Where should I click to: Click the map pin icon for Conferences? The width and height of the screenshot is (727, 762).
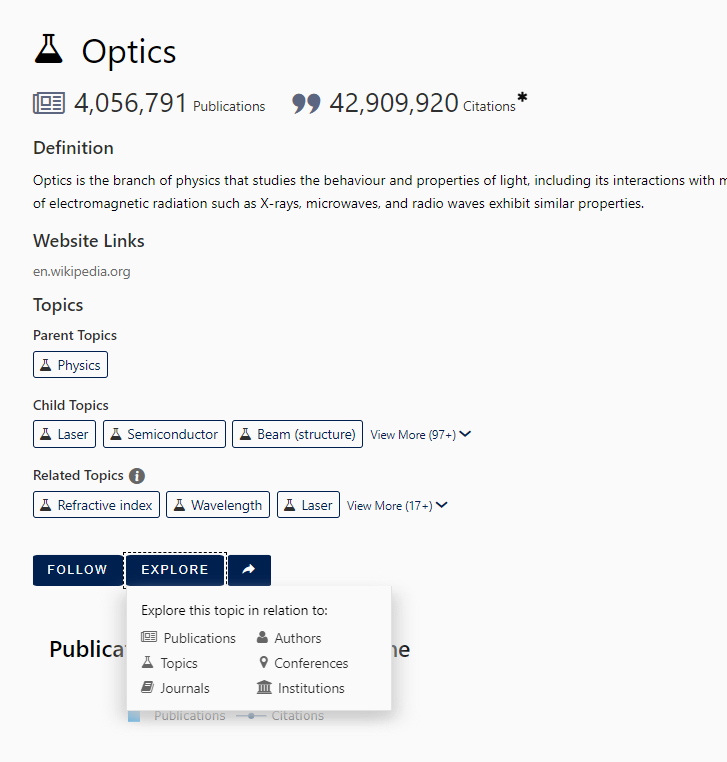263,663
